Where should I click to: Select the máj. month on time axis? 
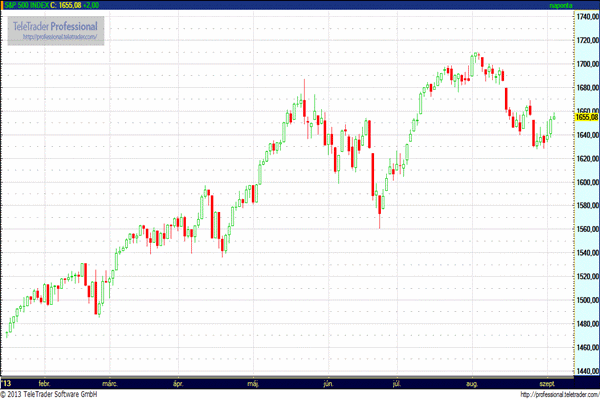(x=253, y=383)
